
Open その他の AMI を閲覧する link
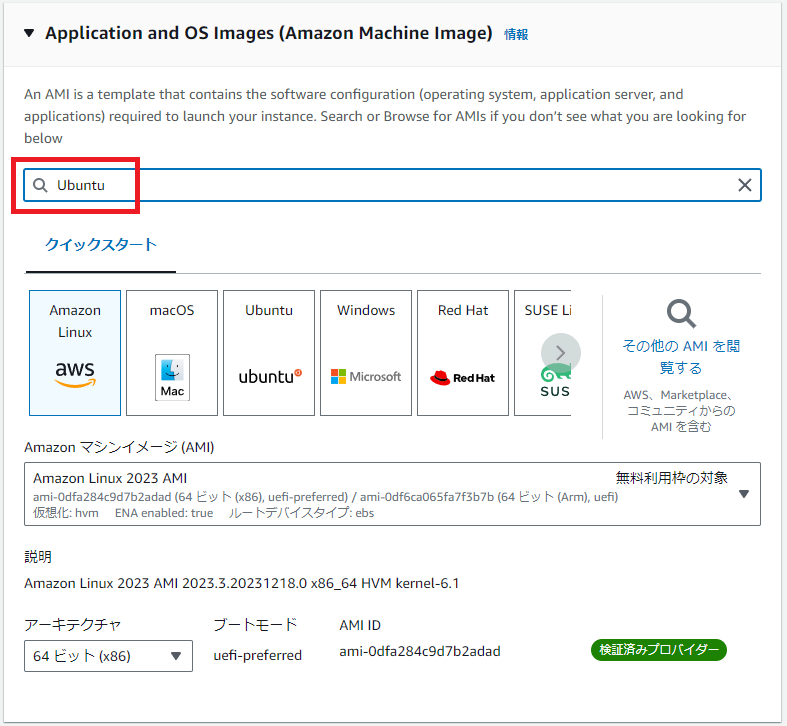coord(681,356)
